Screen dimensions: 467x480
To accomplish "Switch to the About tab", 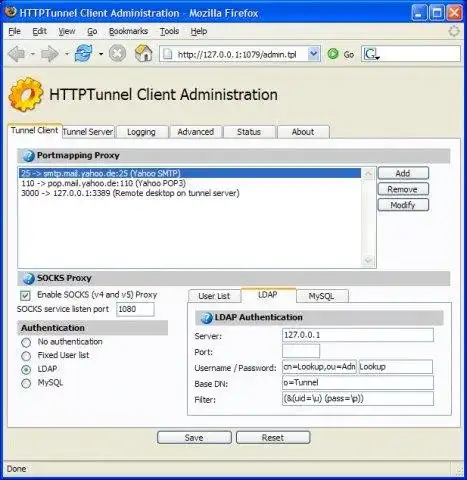I will pos(303,132).
